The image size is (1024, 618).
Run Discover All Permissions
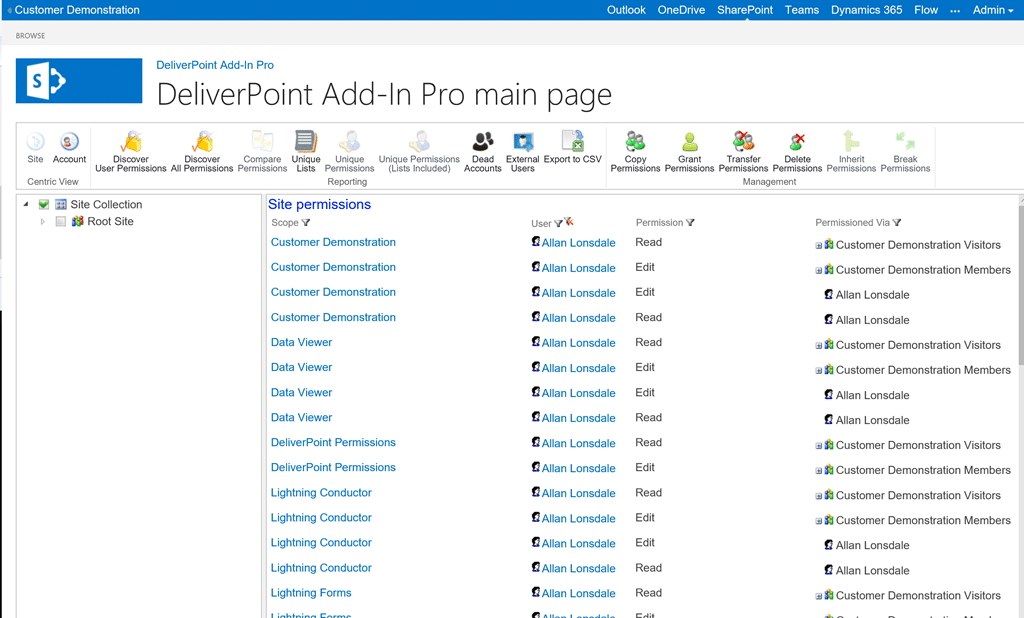pyautogui.click(x=202, y=152)
